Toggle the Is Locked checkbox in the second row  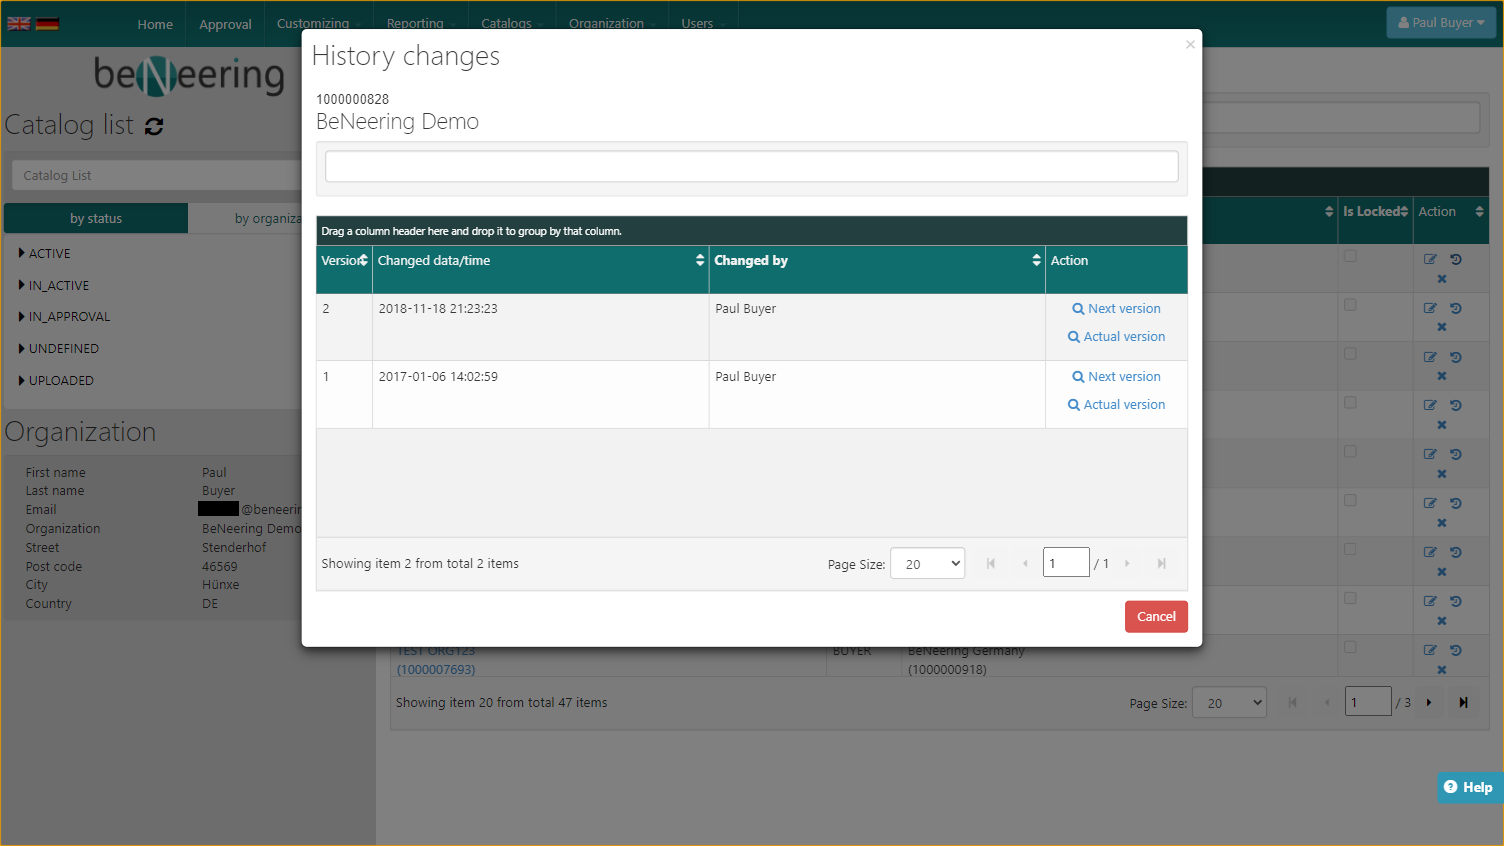pos(1350,305)
